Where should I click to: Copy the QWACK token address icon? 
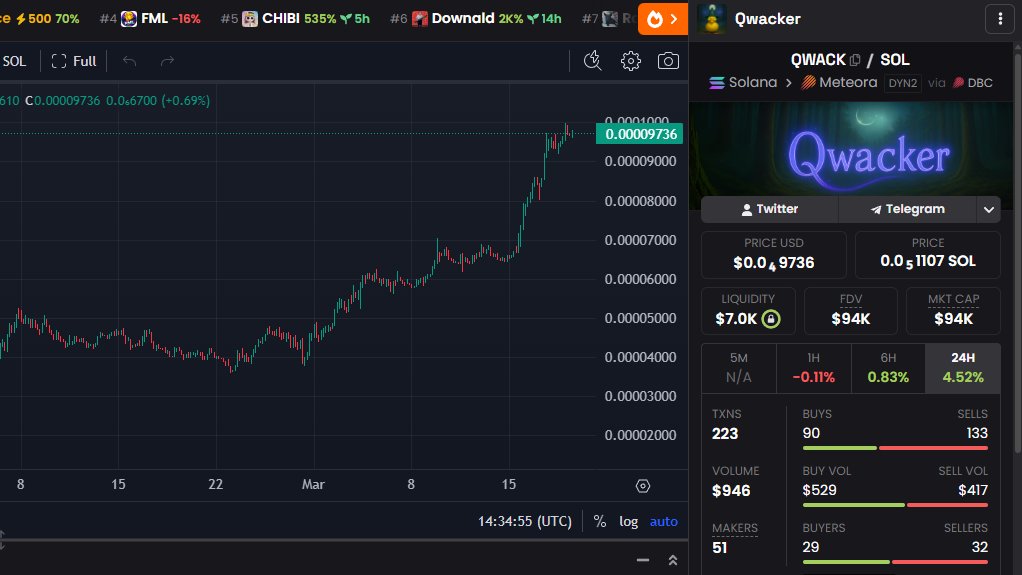(x=855, y=60)
